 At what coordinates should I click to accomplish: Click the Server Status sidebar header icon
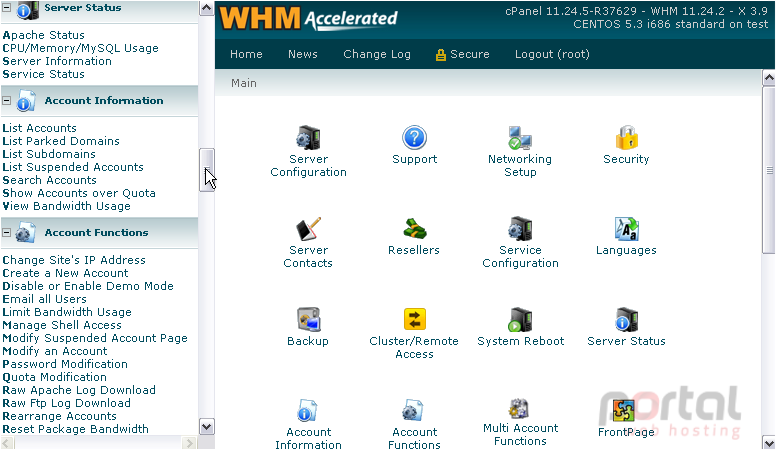(27, 9)
